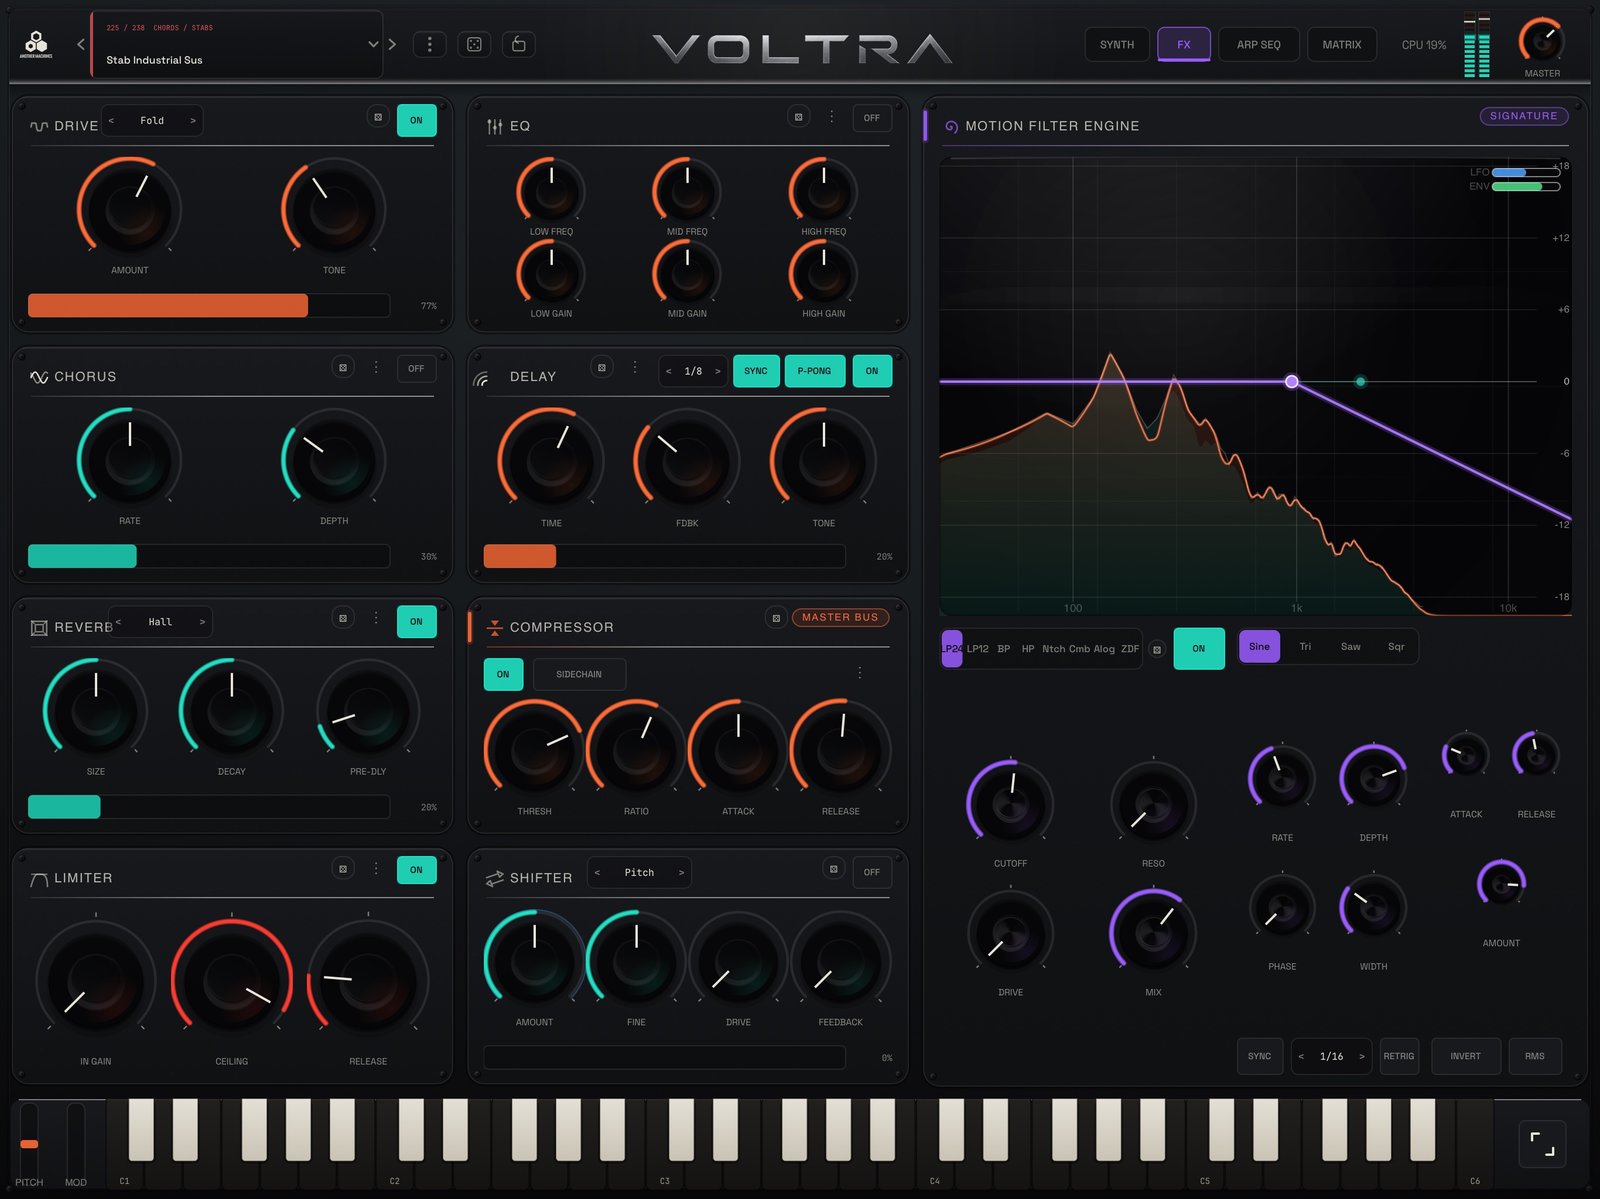Click the Shifter Pitch previous-mode arrow
The height and width of the screenshot is (1199, 1600).
597,873
